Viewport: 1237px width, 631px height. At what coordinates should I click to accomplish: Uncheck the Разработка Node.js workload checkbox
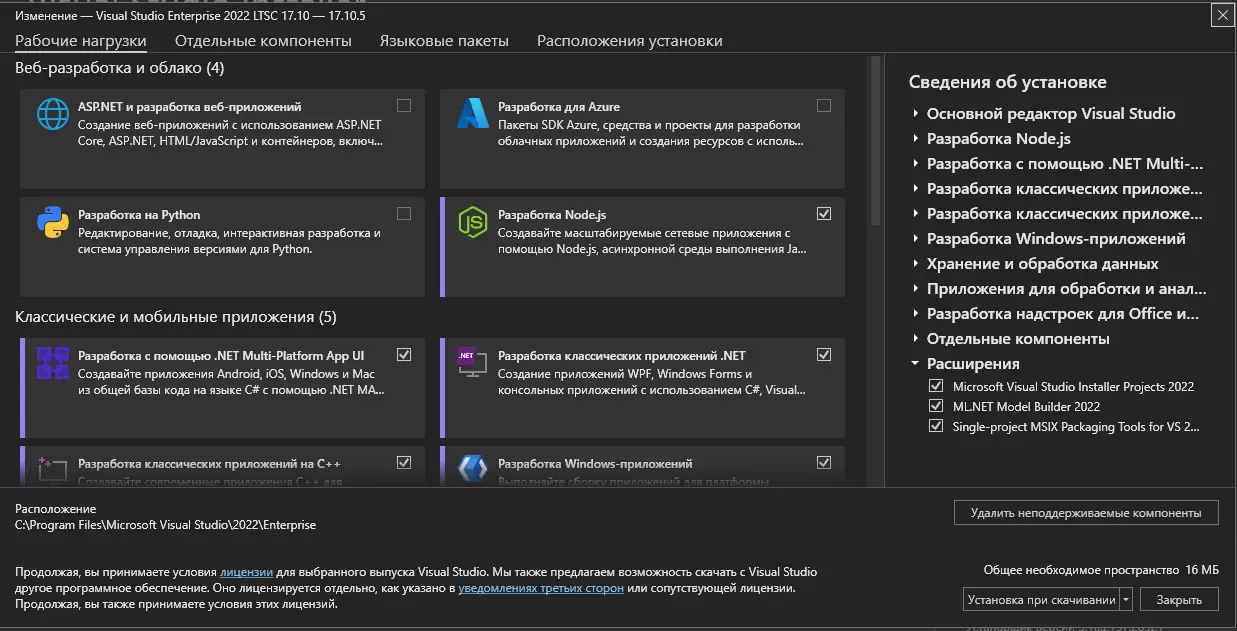click(x=824, y=213)
